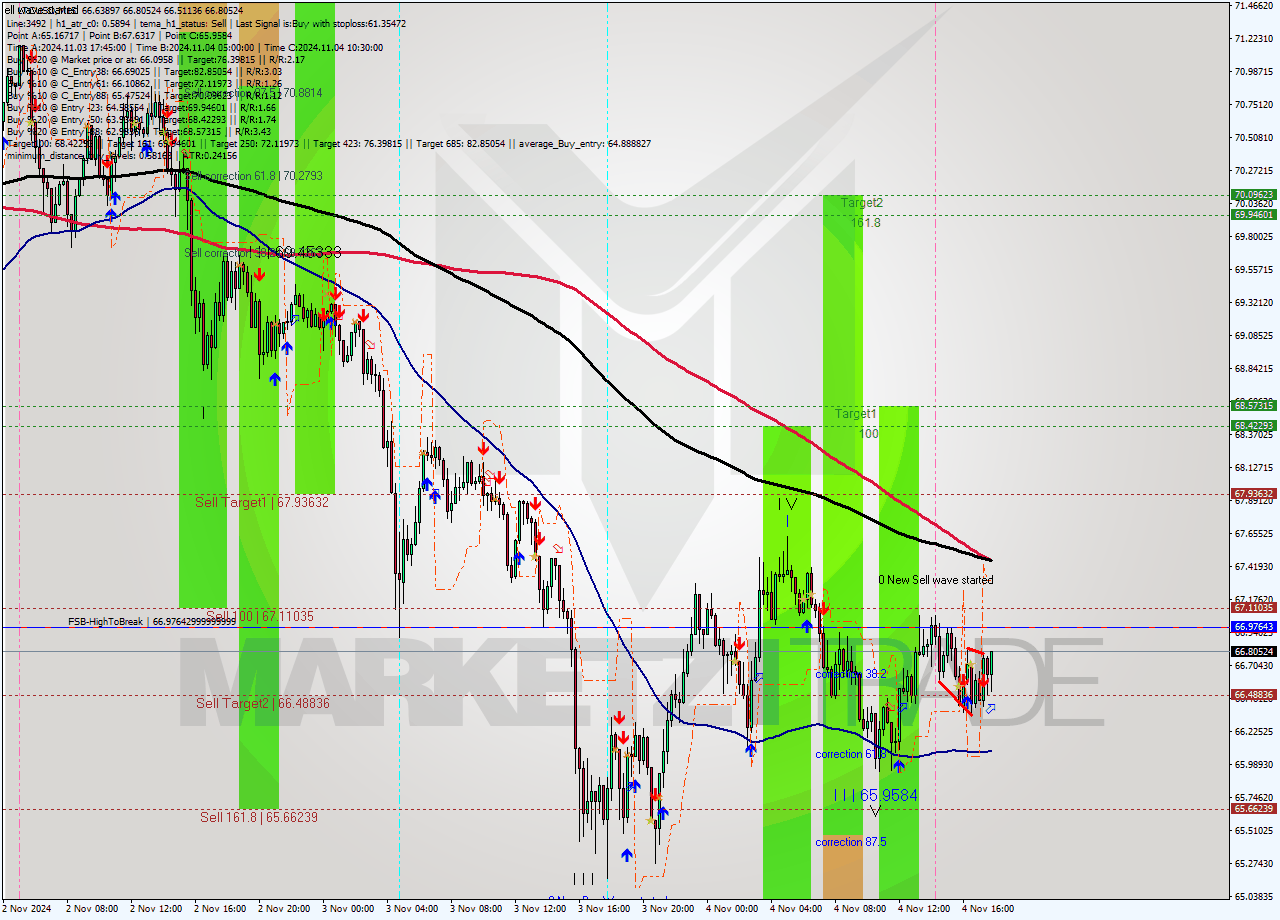Click the '2 Nov 2024' time axis label
Image resolution: width=1280 pixels, height=920 pixels.
pos(28,909)
